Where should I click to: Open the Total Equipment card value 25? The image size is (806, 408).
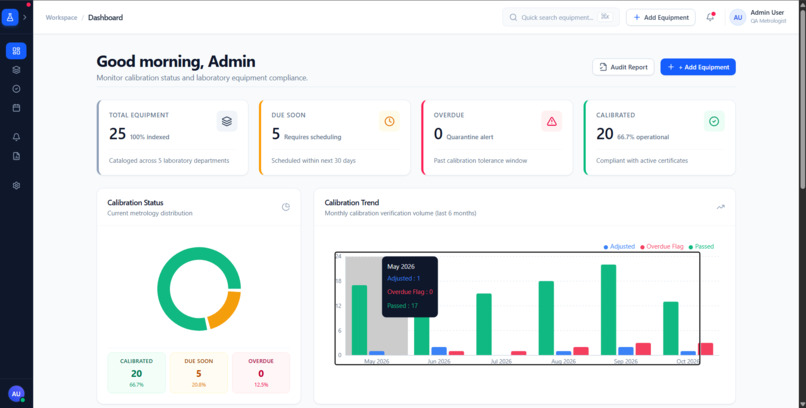(x=117, y=134)
